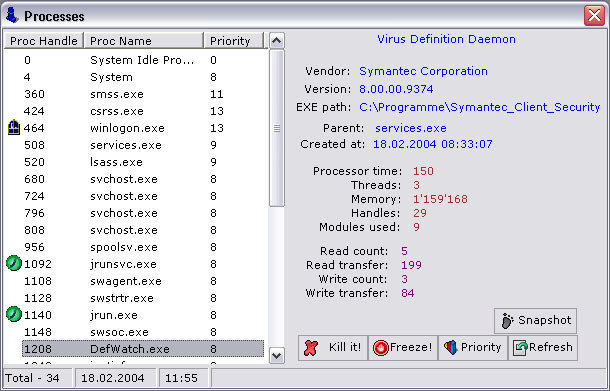Click the Refresh button's arrow icon
The height and width of the screenshot is (391, 610).
point(520,347)
